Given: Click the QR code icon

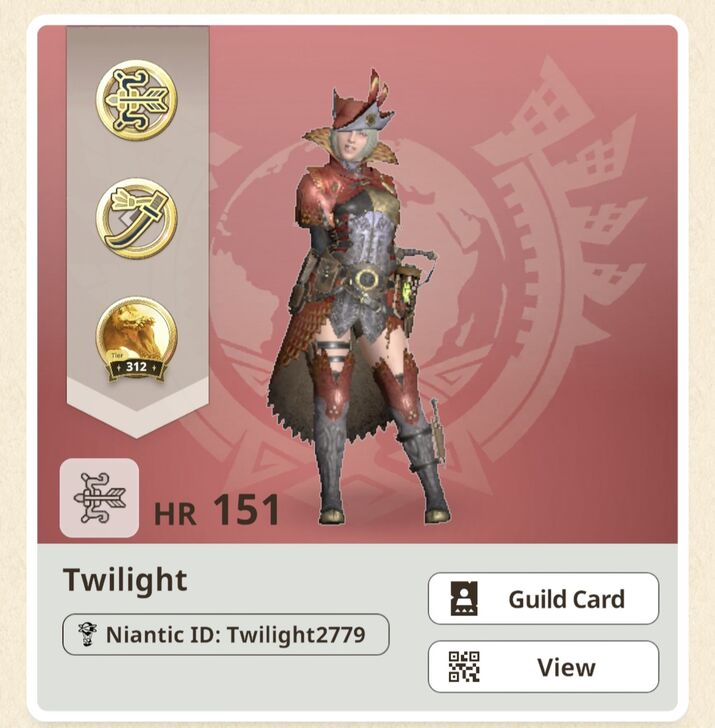Looking at the screenshot, I should click(x=464, y=667).
